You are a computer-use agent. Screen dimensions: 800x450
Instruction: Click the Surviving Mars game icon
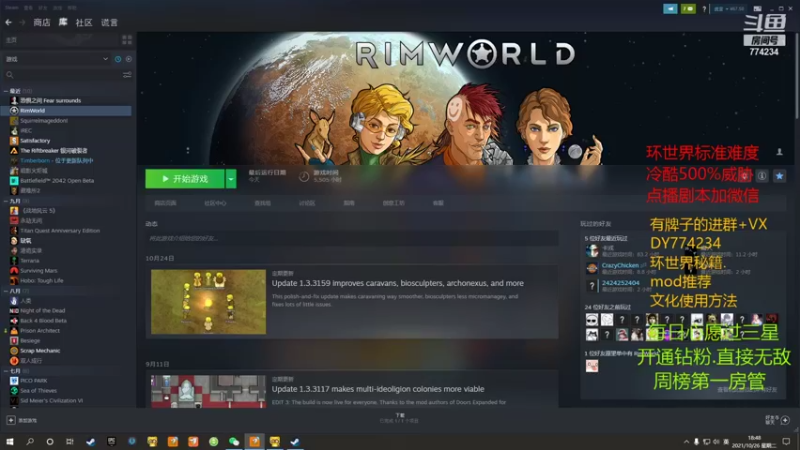click(x=14, y=270)
